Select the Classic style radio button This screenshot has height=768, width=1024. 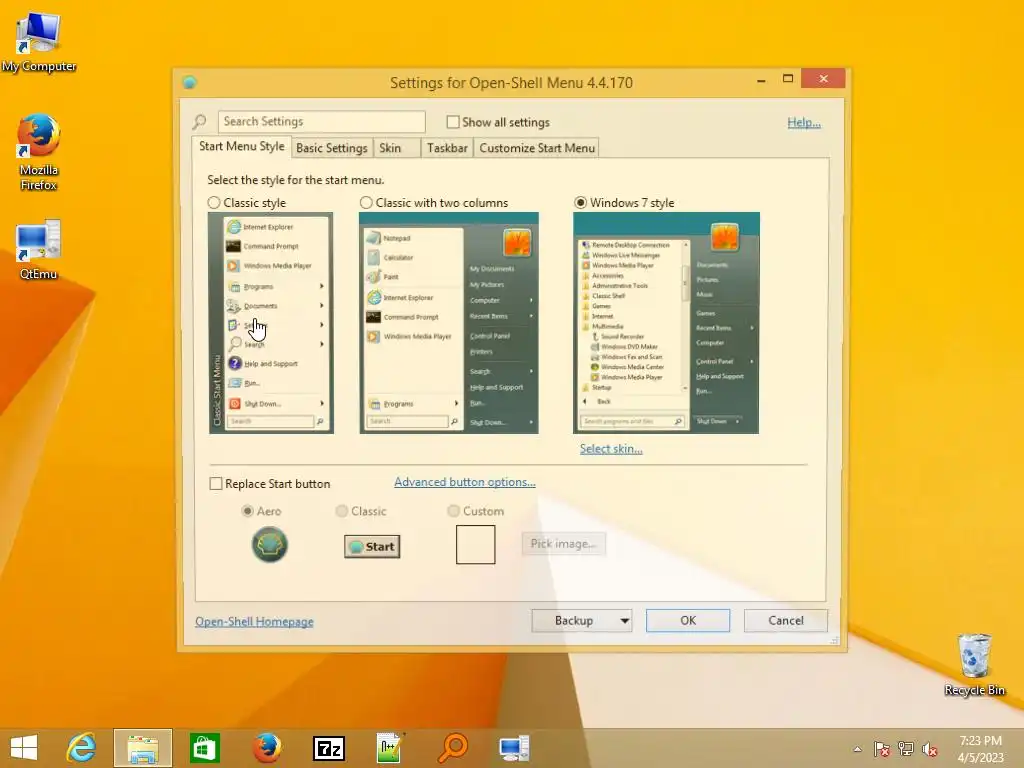[x=214, y=203]
